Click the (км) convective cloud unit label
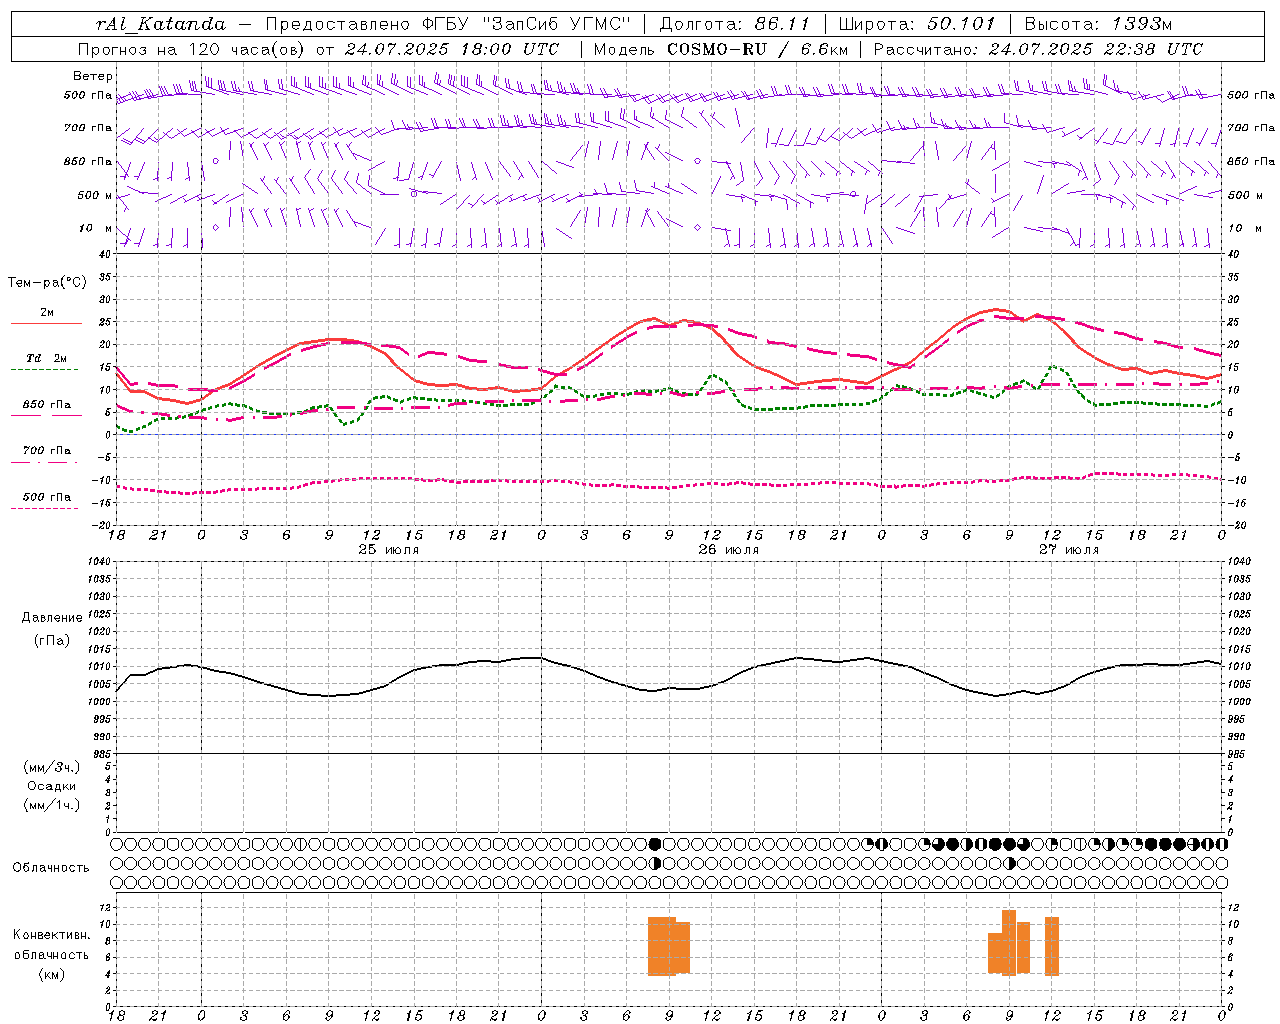Image resolution: width=1280 pixels, height=1024 pixels. click(x=52, y=974)
